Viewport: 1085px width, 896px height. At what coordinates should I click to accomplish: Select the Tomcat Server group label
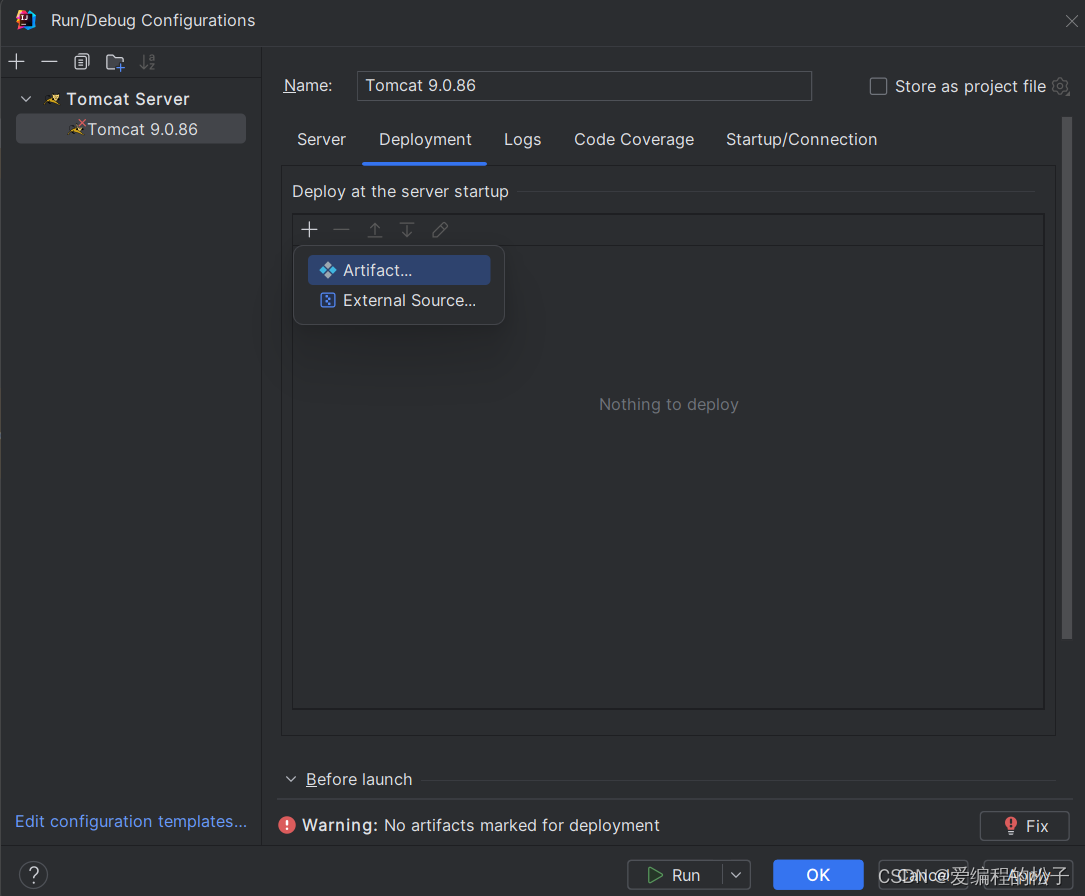click(x=127, y=99)
